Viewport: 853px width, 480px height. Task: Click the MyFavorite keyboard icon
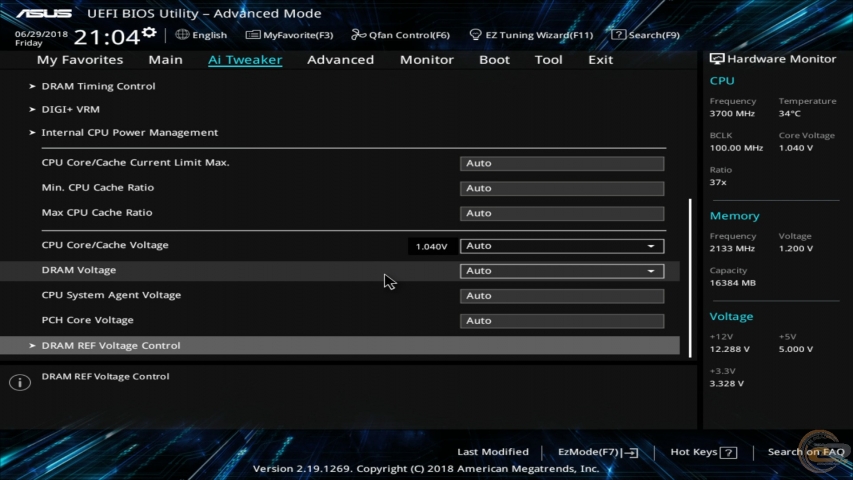[252, 35]
